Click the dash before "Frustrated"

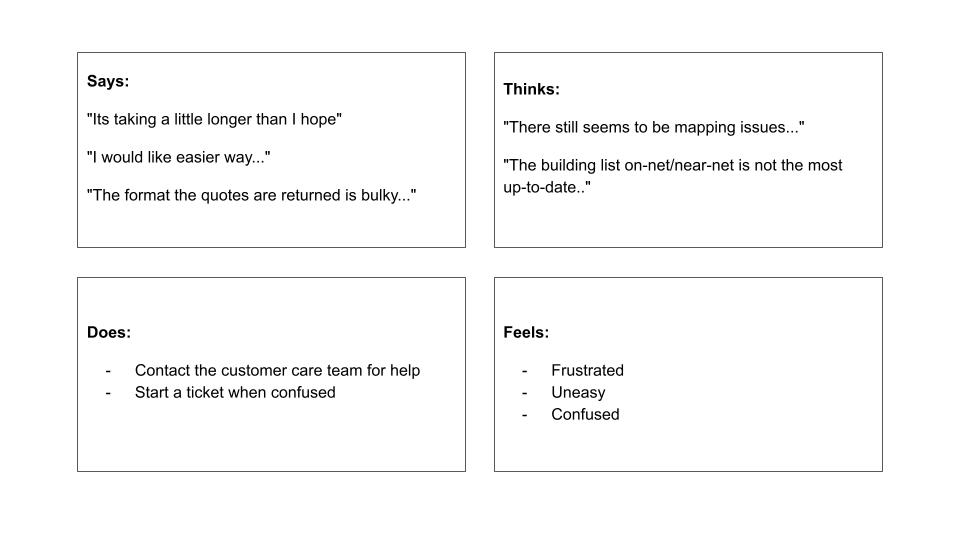[524, 370]
